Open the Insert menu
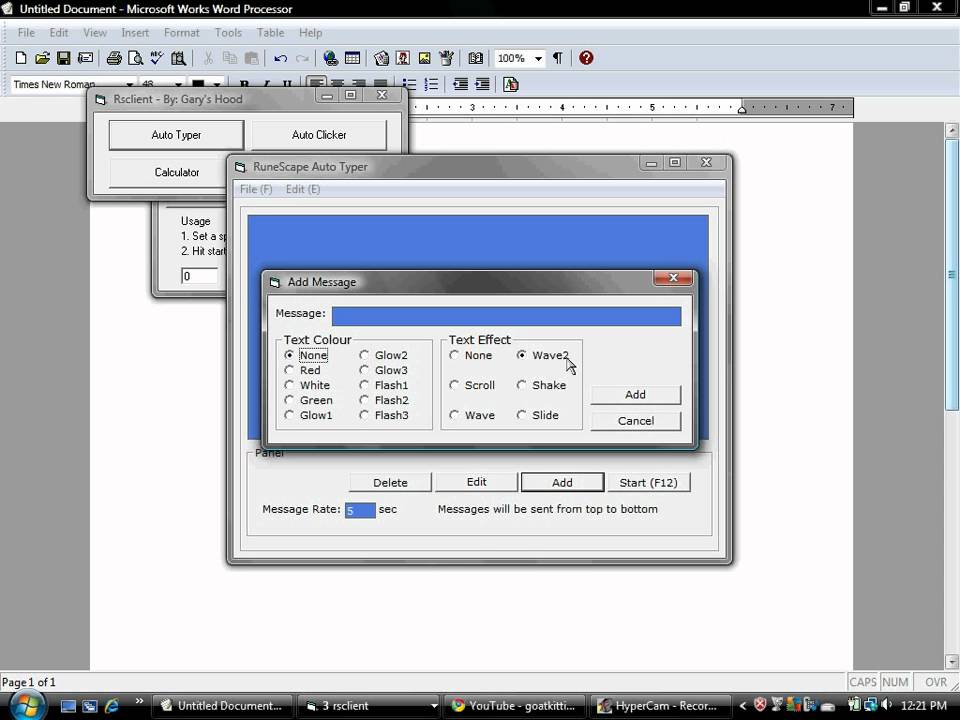Viewport: 960px width, 720px height. 135,33
